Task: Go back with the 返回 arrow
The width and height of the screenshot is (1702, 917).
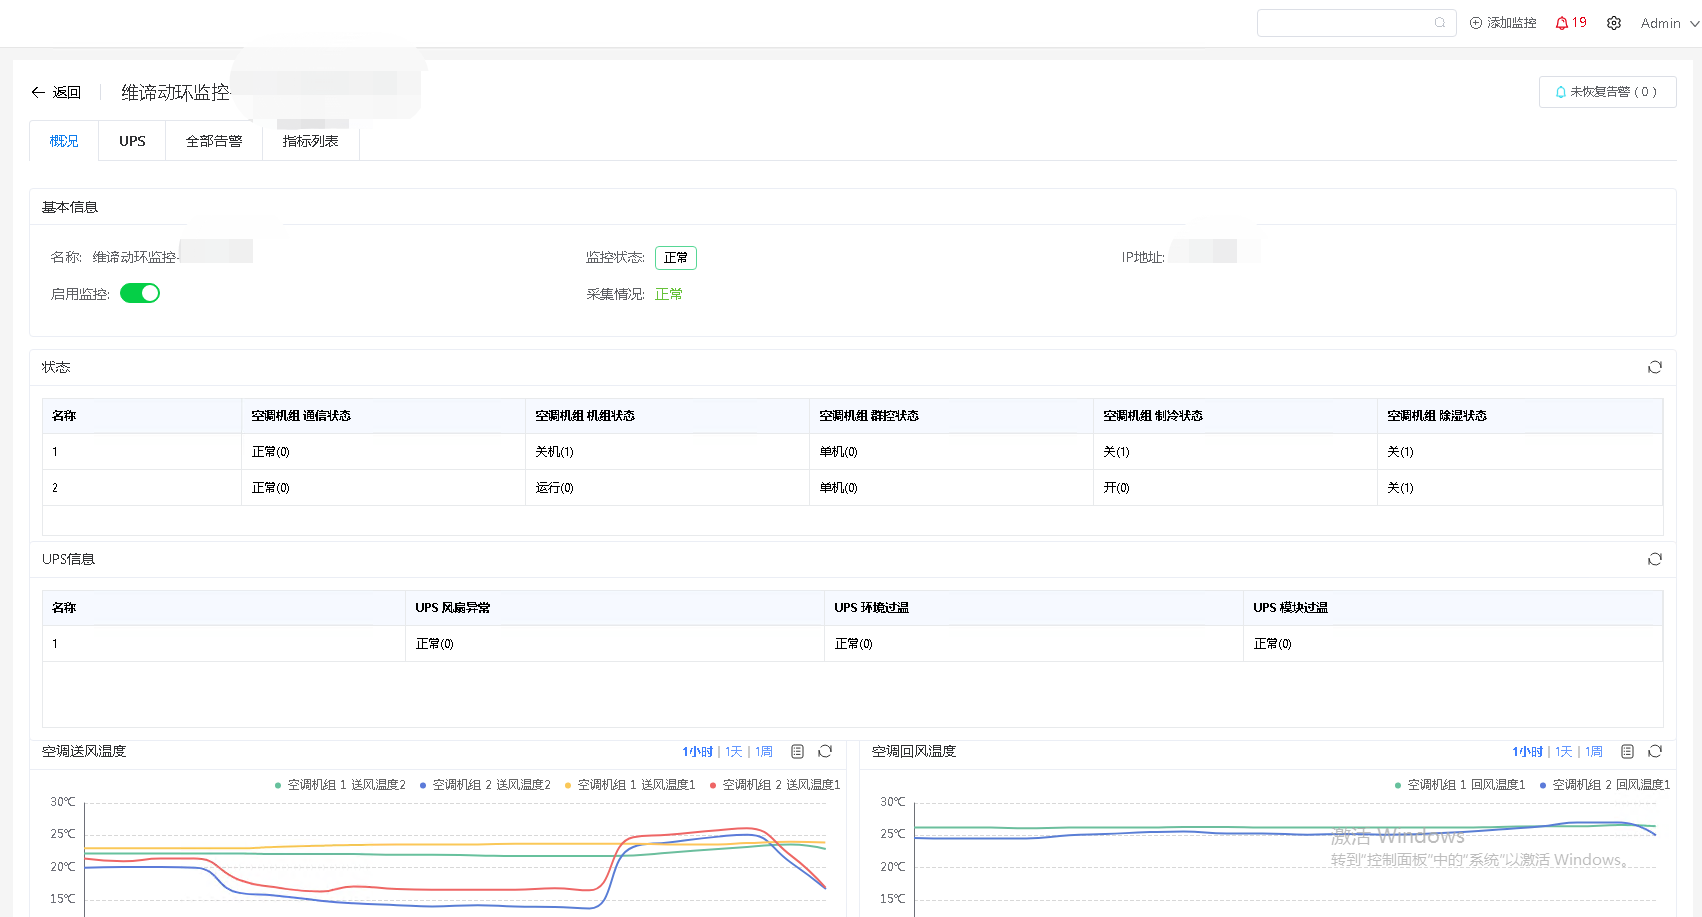Action: pyautogui.click(x=56, y=92)
